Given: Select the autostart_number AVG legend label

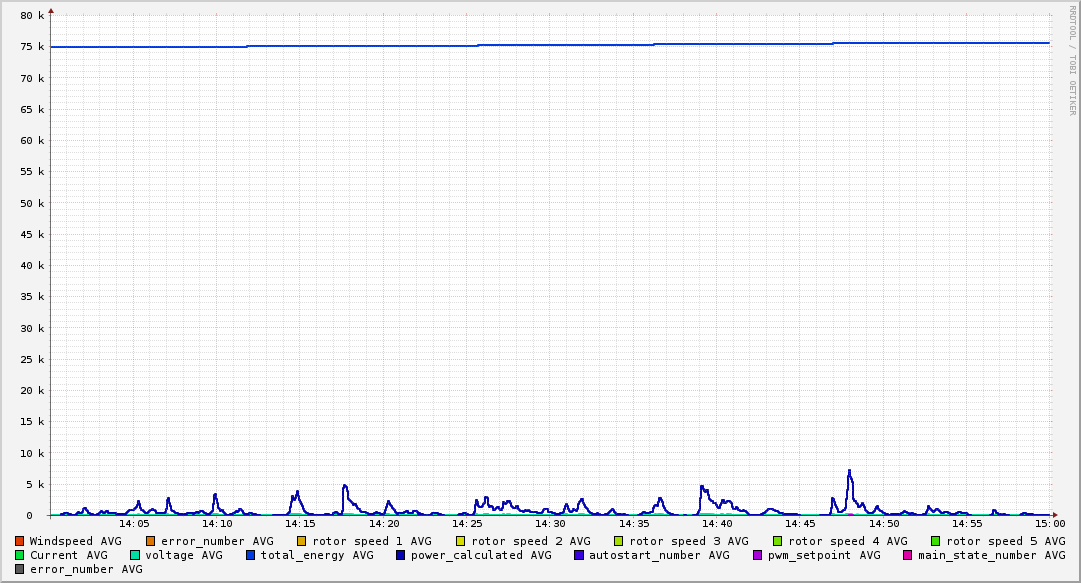Looking at the screenshot, I should click(x=659, y=555).
